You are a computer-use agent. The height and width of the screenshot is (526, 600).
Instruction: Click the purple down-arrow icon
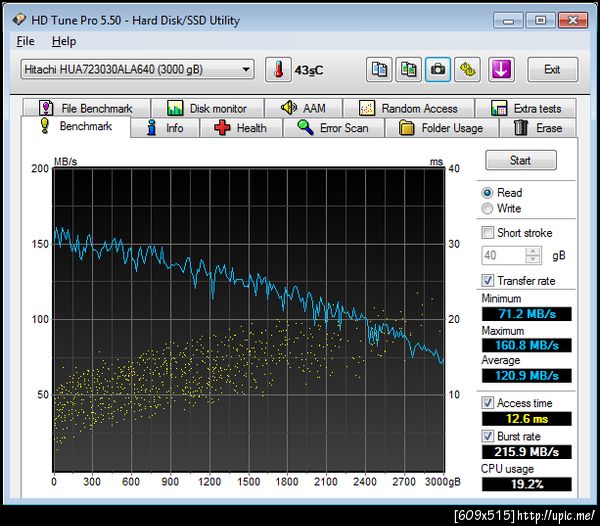point(501,70)
